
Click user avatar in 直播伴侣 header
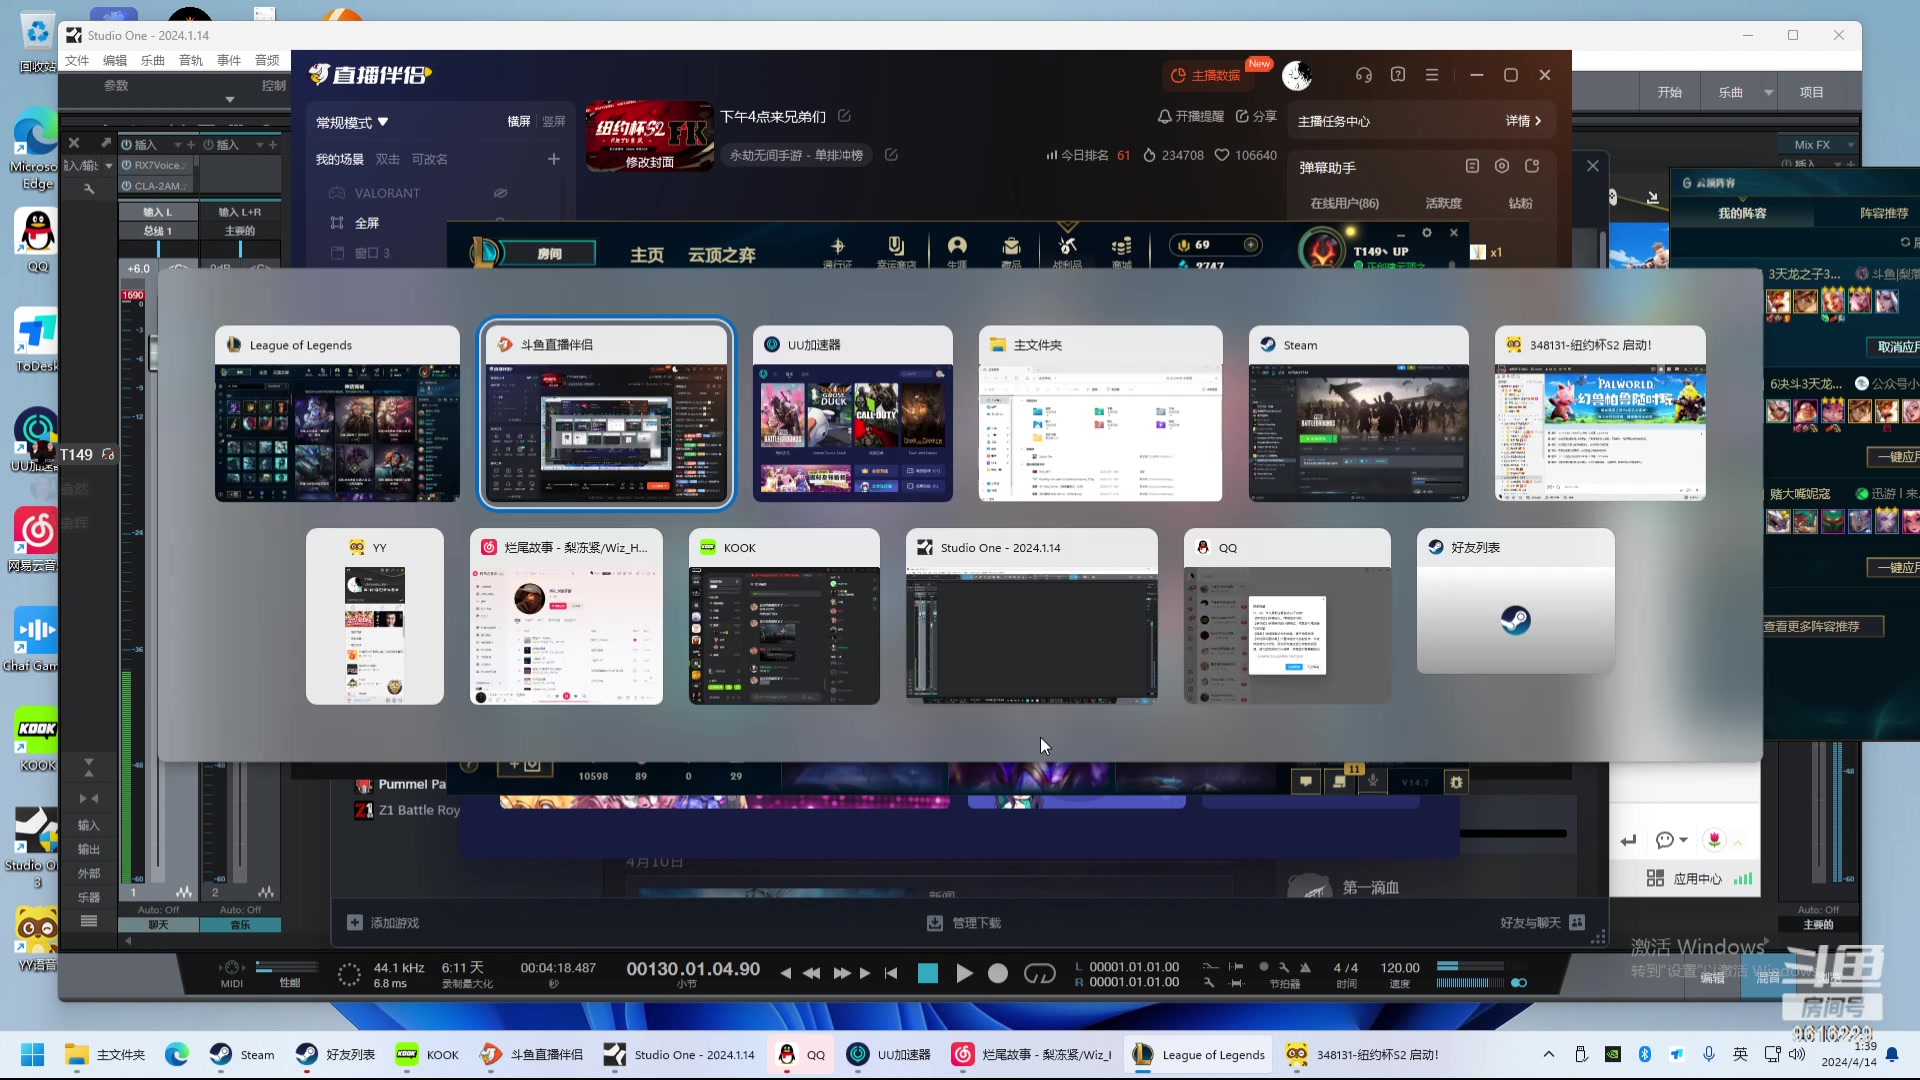pyautogui.click(x=1297, y=75)
